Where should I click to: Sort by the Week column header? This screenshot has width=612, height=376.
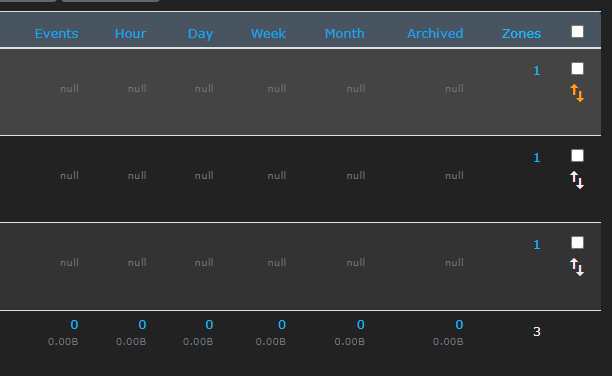tap(268, 34)
